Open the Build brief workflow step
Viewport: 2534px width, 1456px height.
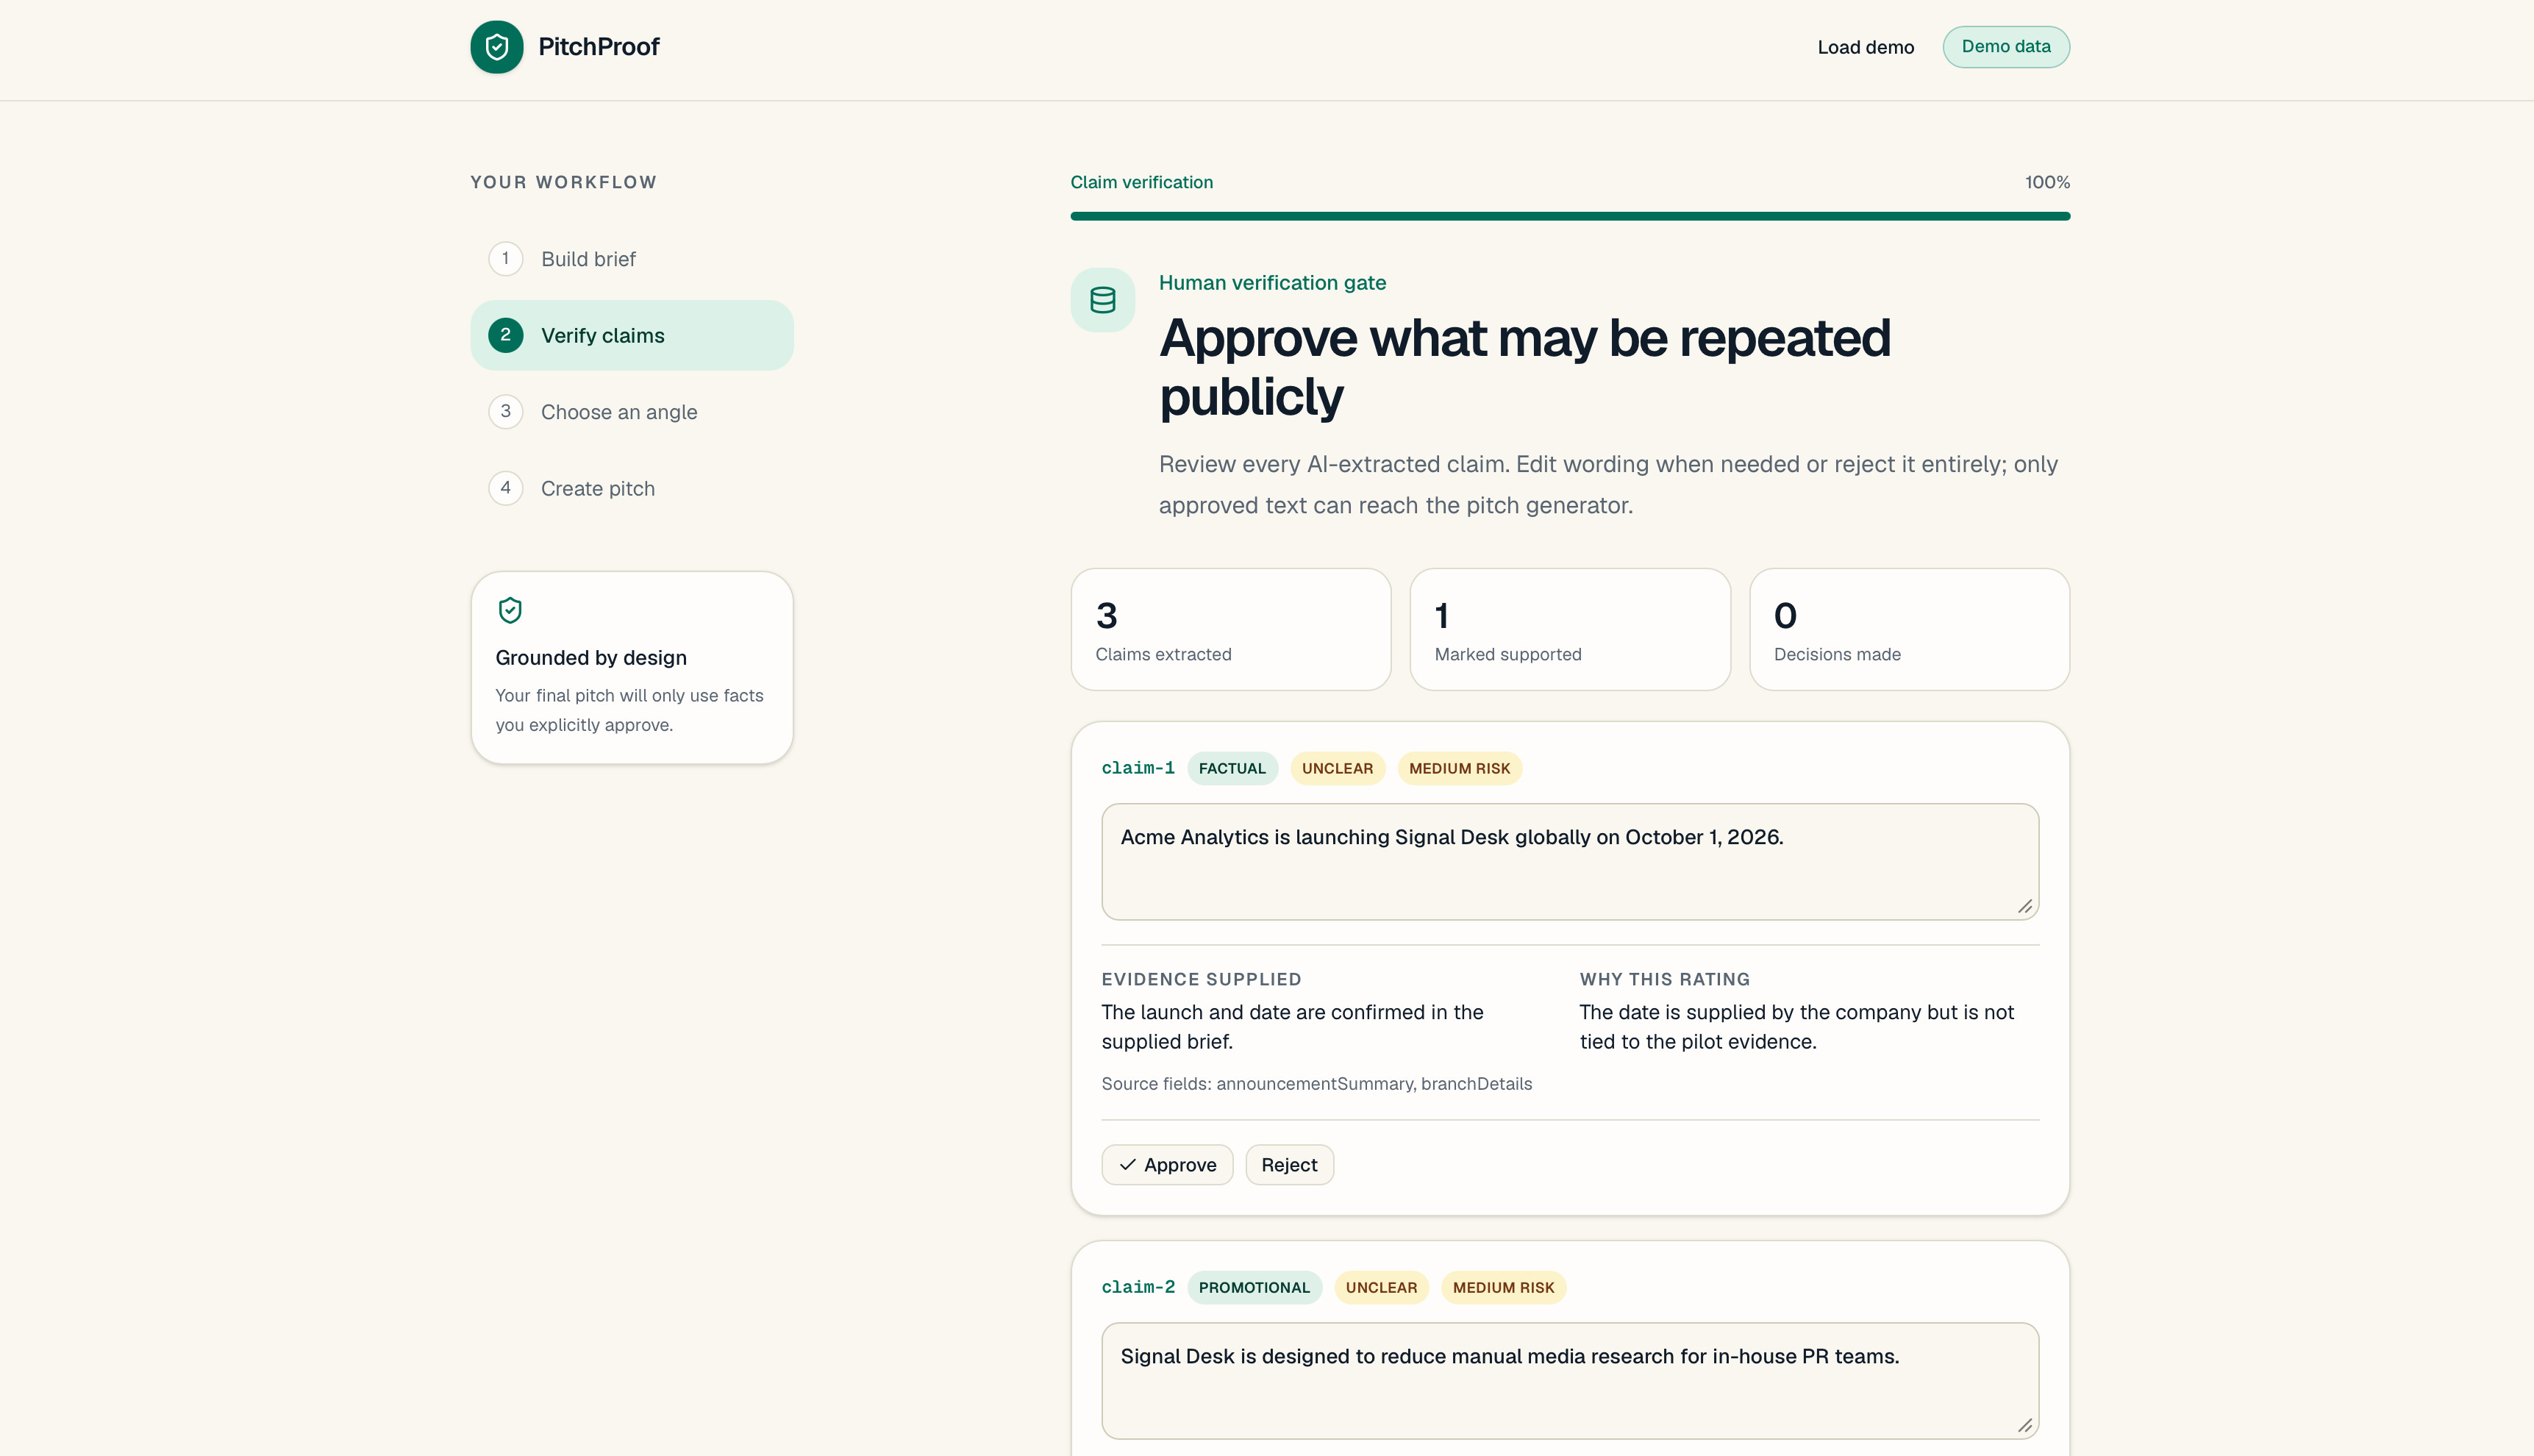click(632, 259)
